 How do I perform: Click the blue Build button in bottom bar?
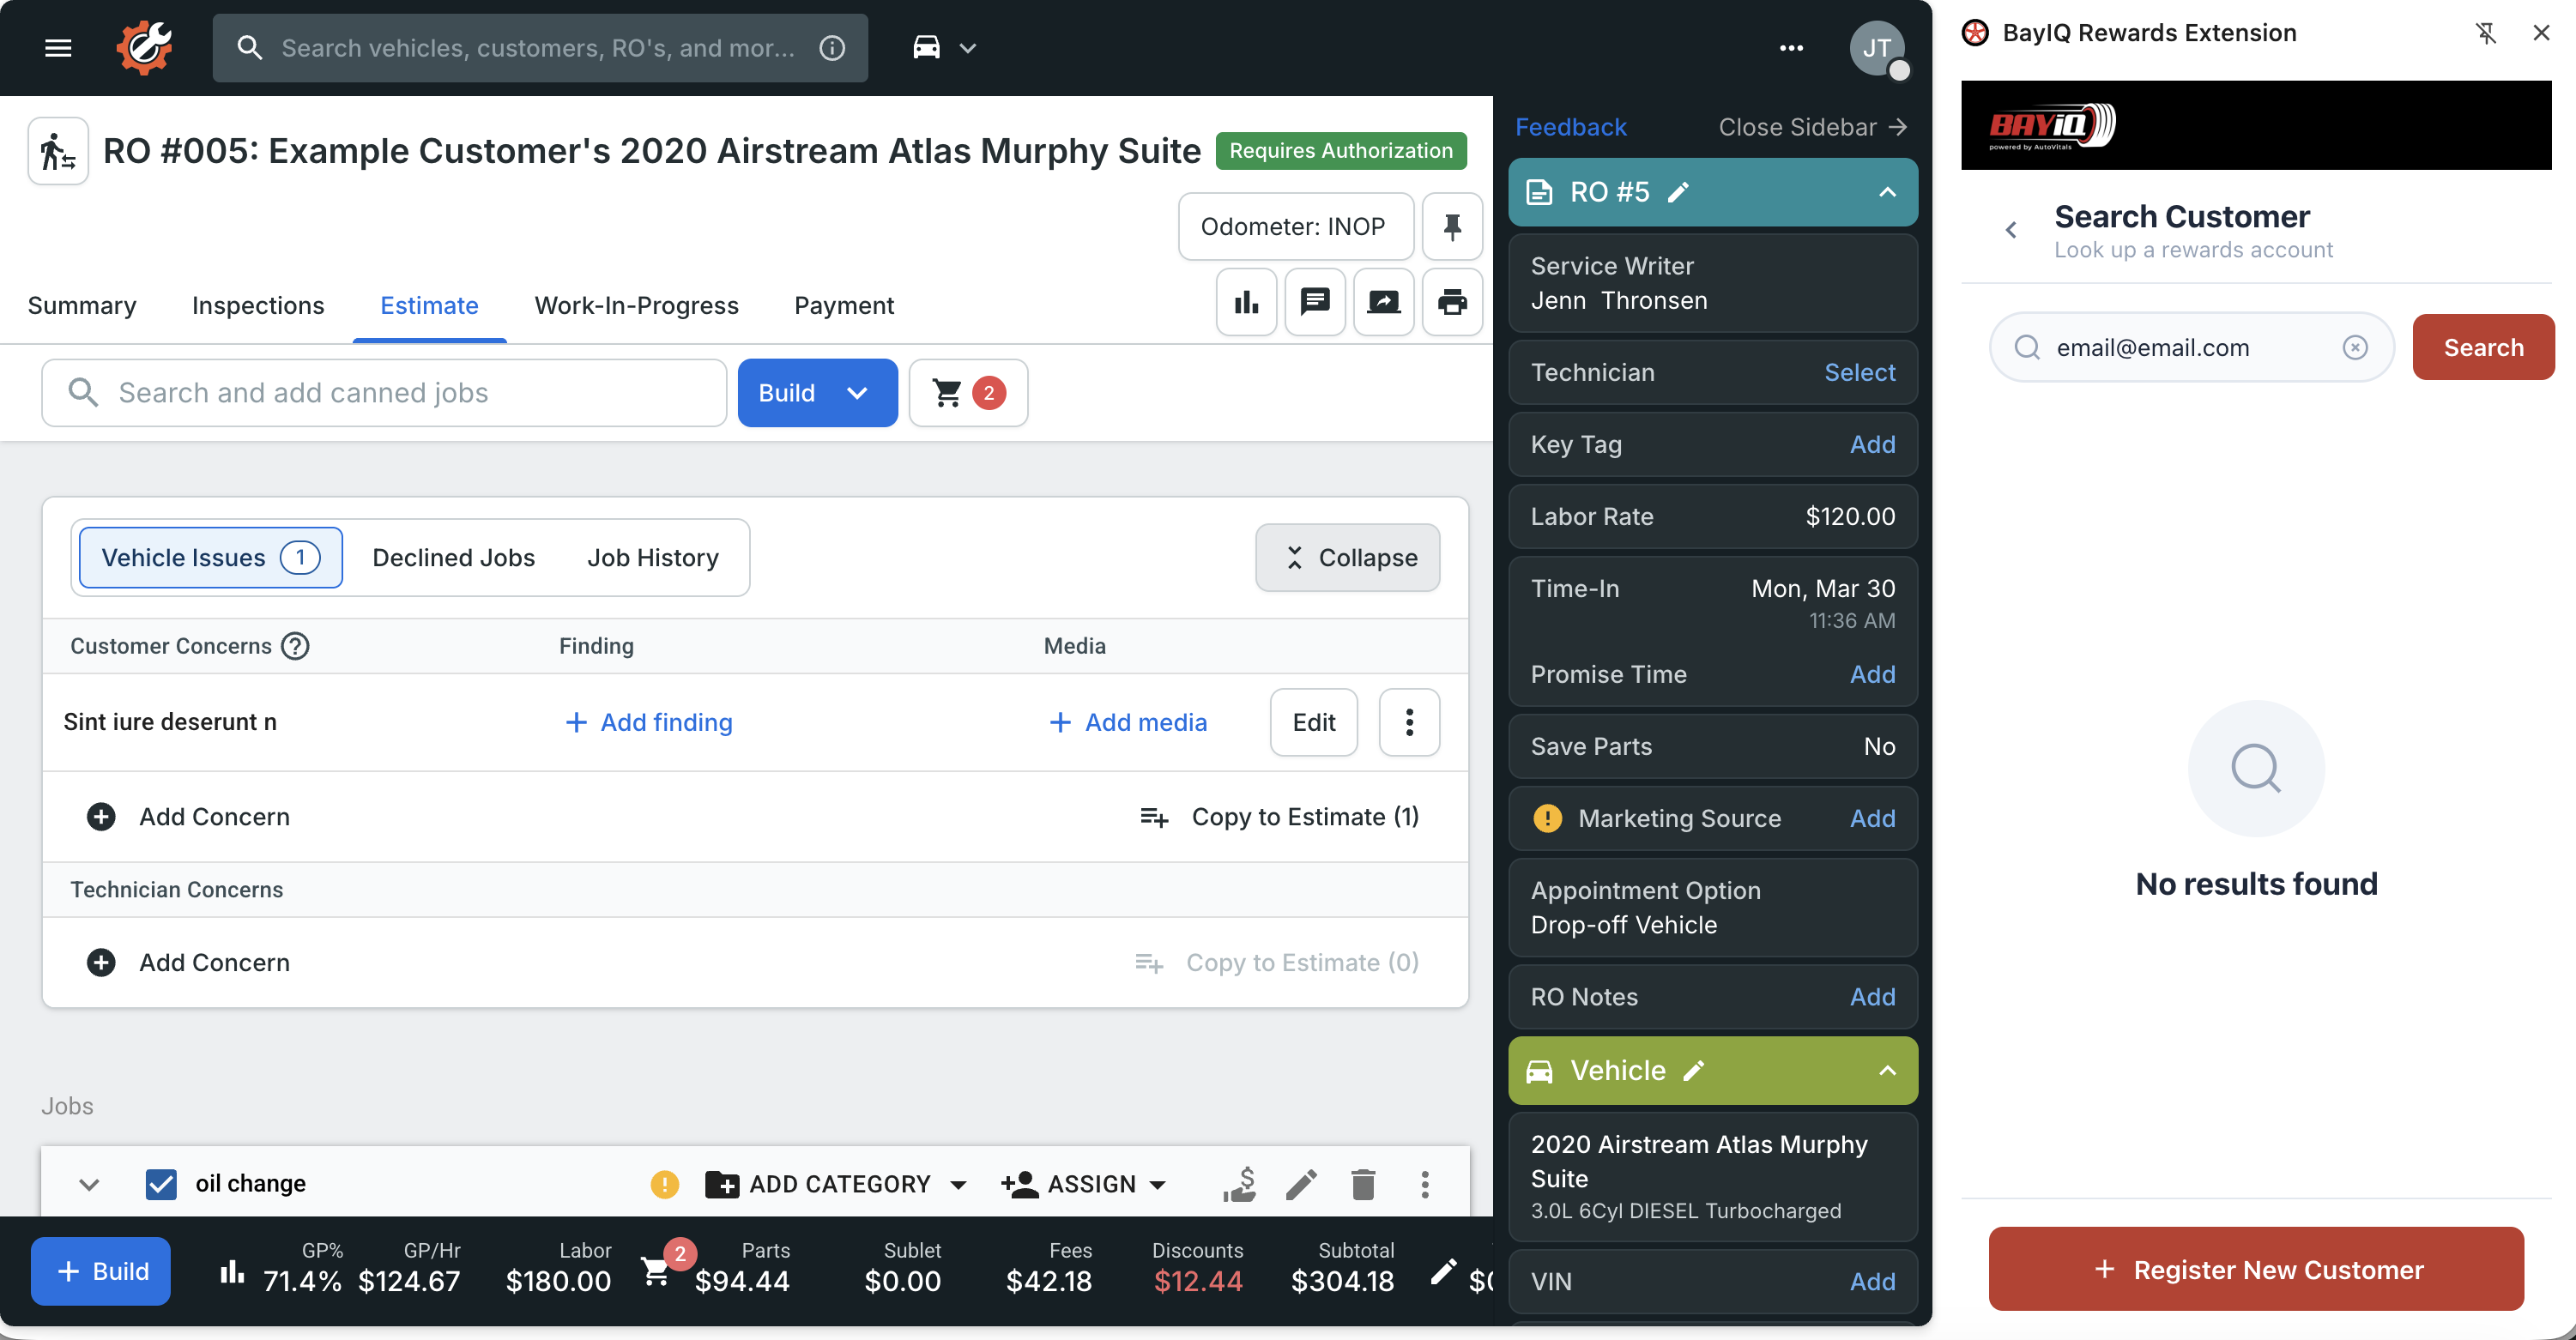(x=101, y=1271)
